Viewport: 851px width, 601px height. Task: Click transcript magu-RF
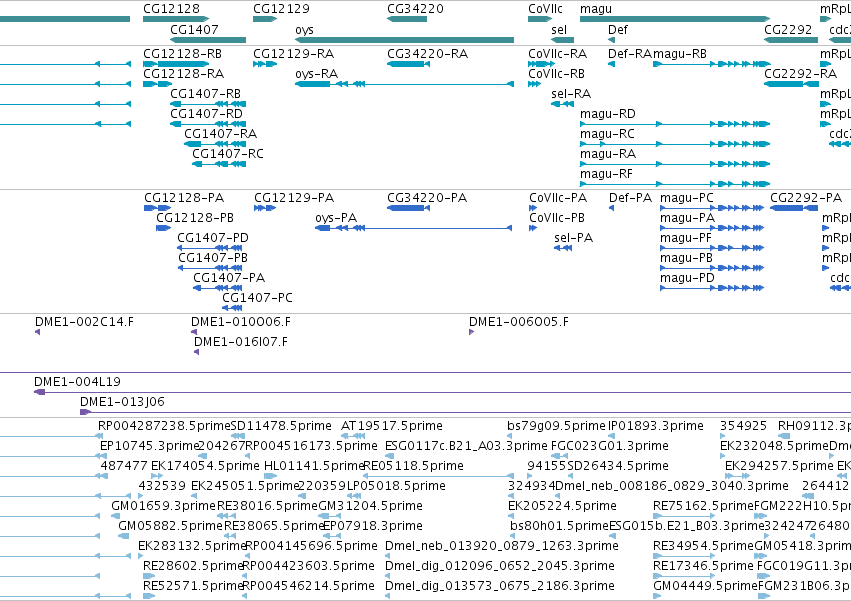[x=606, y=174]
